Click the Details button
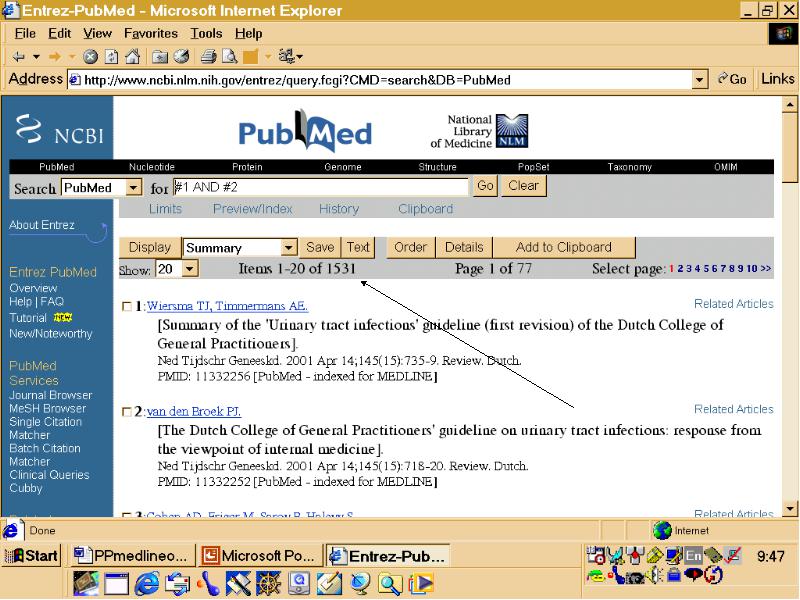 (464, 247)
